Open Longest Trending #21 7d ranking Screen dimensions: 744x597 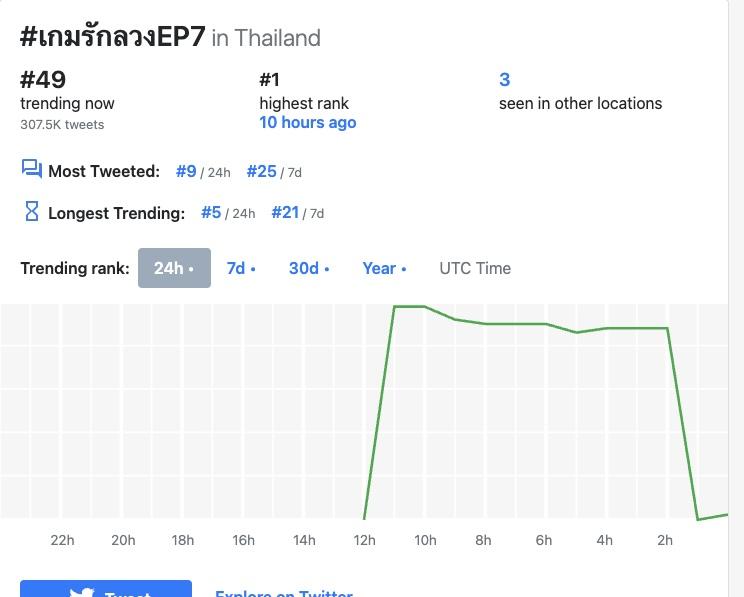285,212
